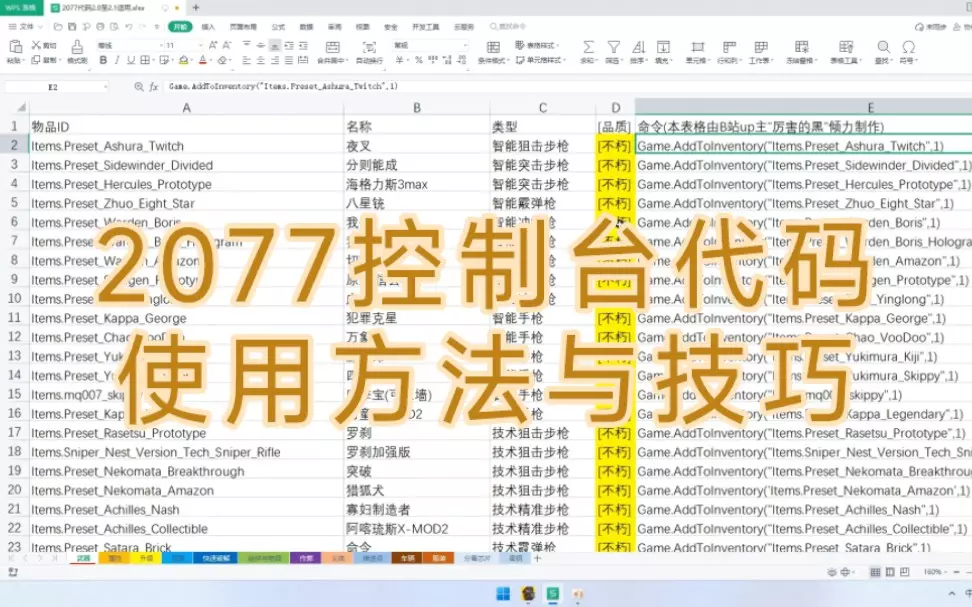Select column A header

(186, 107)
